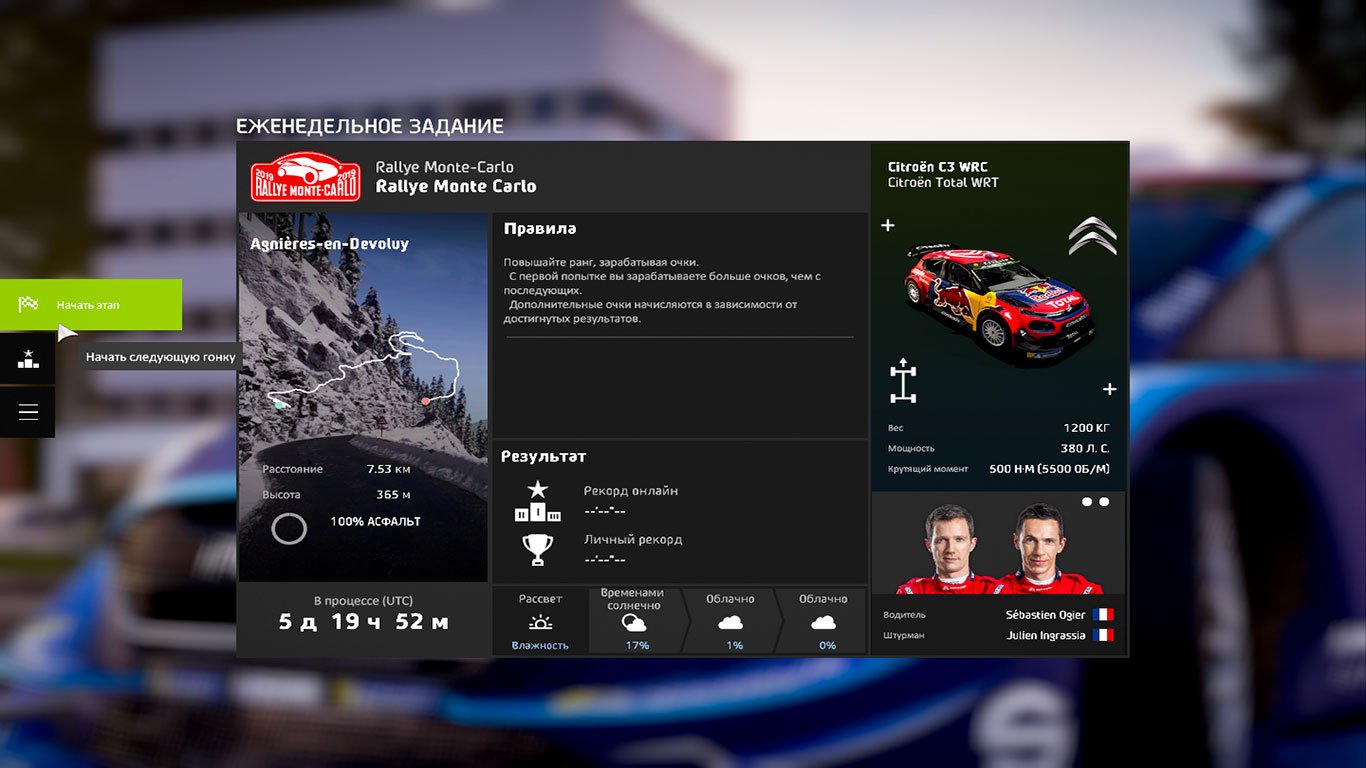
Task: Click the French flag next to Sébastien Ogier
Action: [x=1103, y=615]
